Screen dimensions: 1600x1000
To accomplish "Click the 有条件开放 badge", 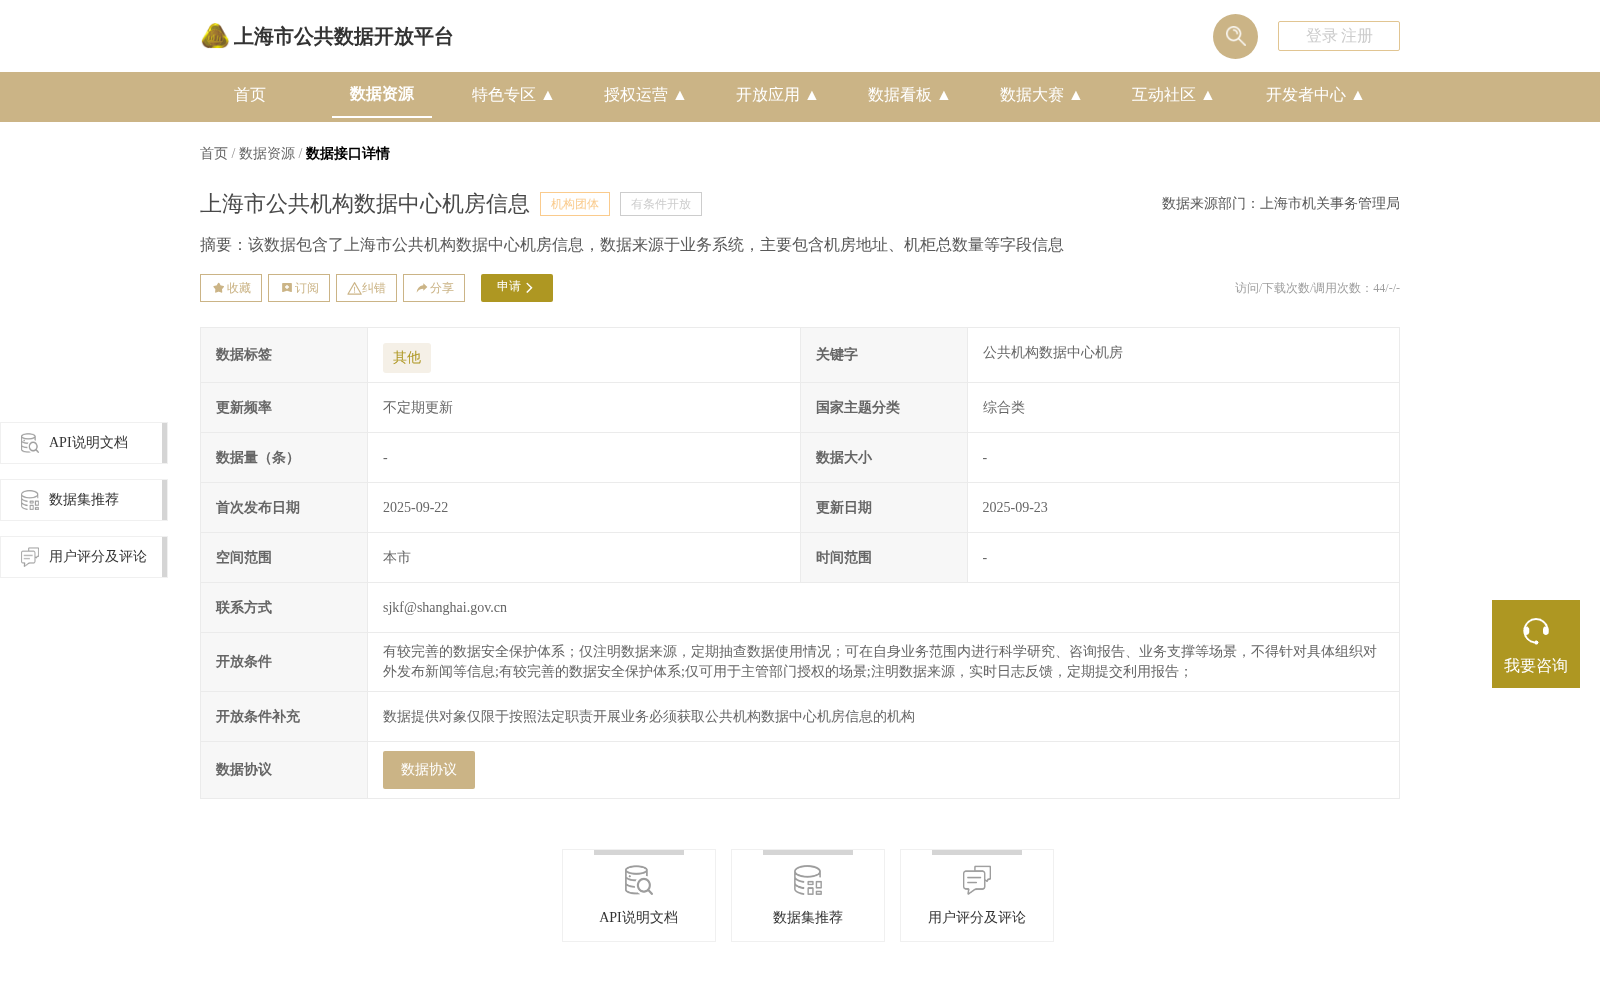I will click(x=661, y=204).
